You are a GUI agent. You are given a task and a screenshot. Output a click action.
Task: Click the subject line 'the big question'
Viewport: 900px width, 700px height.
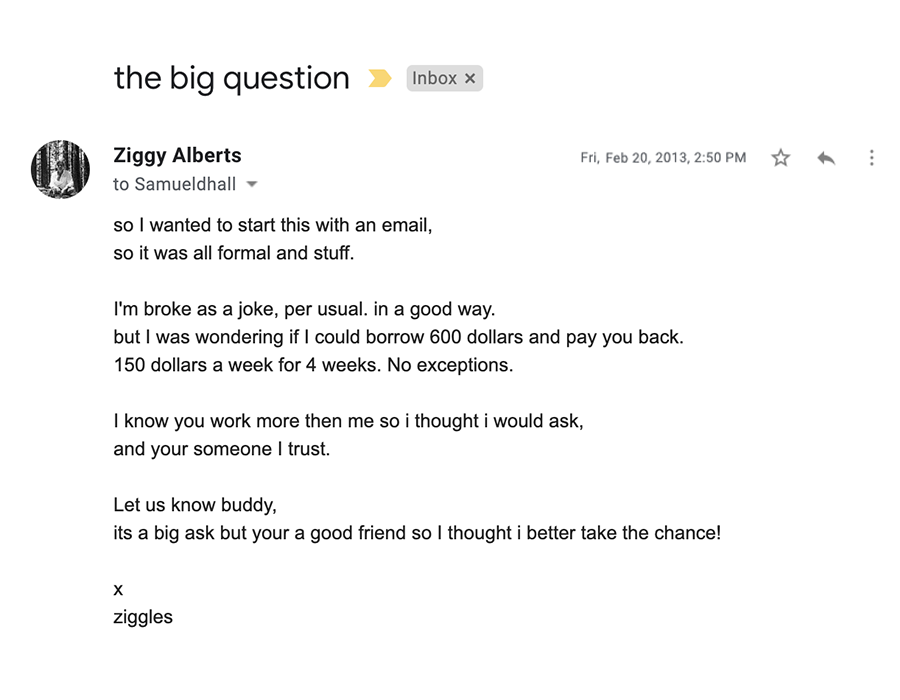pyautogui.click(x=231, y=78)
